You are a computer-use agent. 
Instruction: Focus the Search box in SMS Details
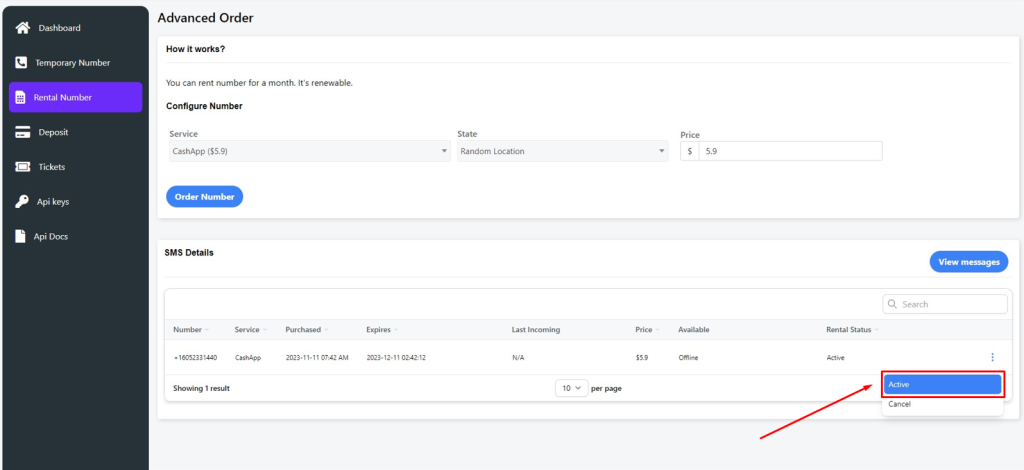coord(952,304)
